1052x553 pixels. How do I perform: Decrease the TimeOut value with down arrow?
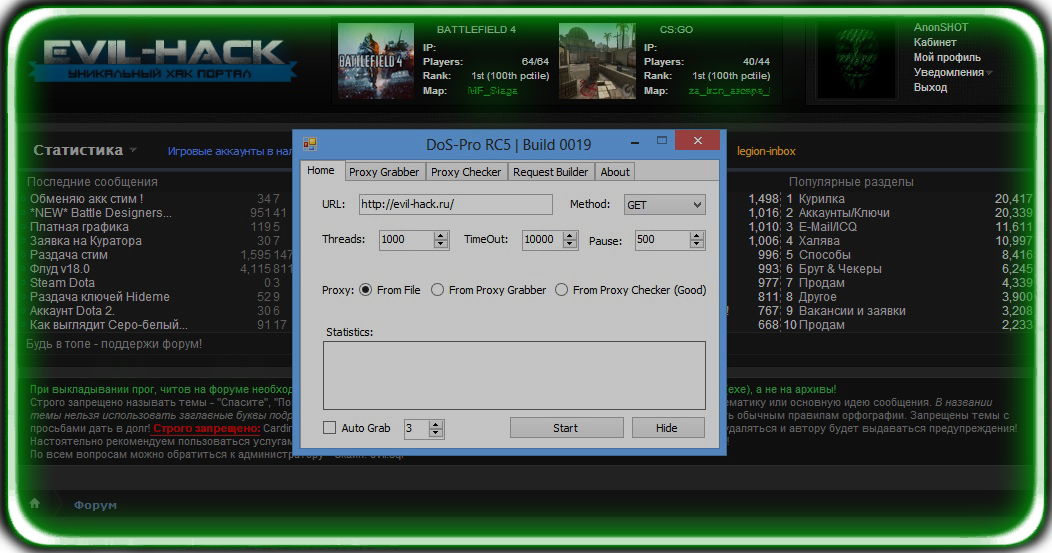click(x=570, y=244)
